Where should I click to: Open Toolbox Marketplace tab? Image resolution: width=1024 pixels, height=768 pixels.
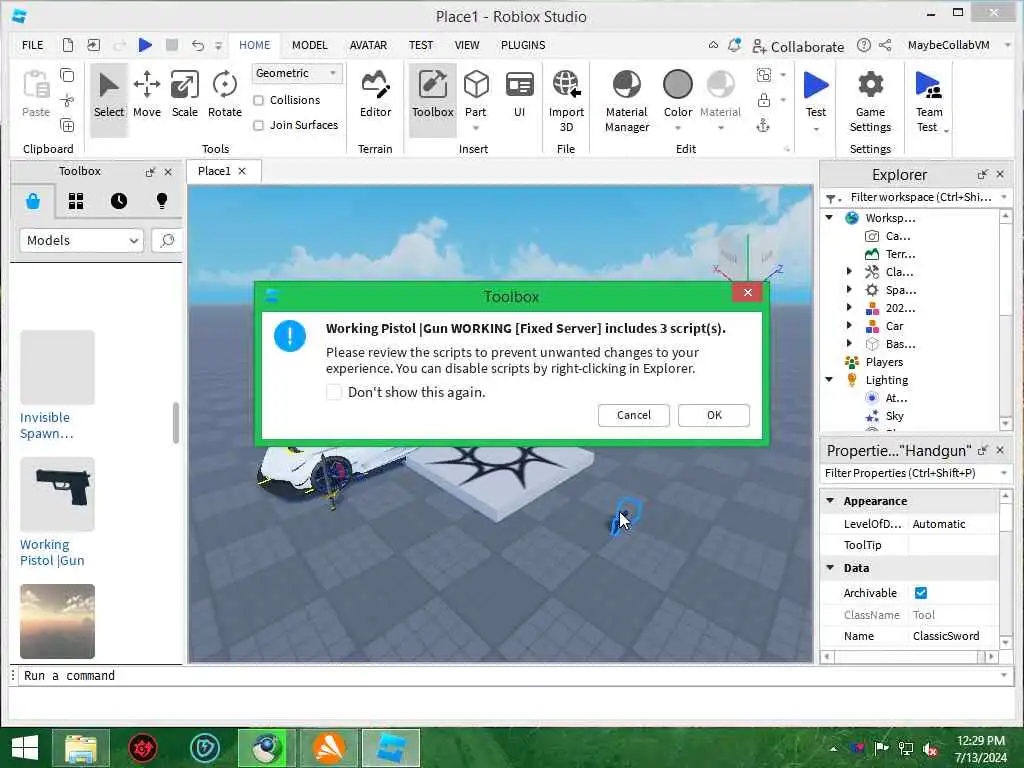pyautogui.click(x=33, y=201)
